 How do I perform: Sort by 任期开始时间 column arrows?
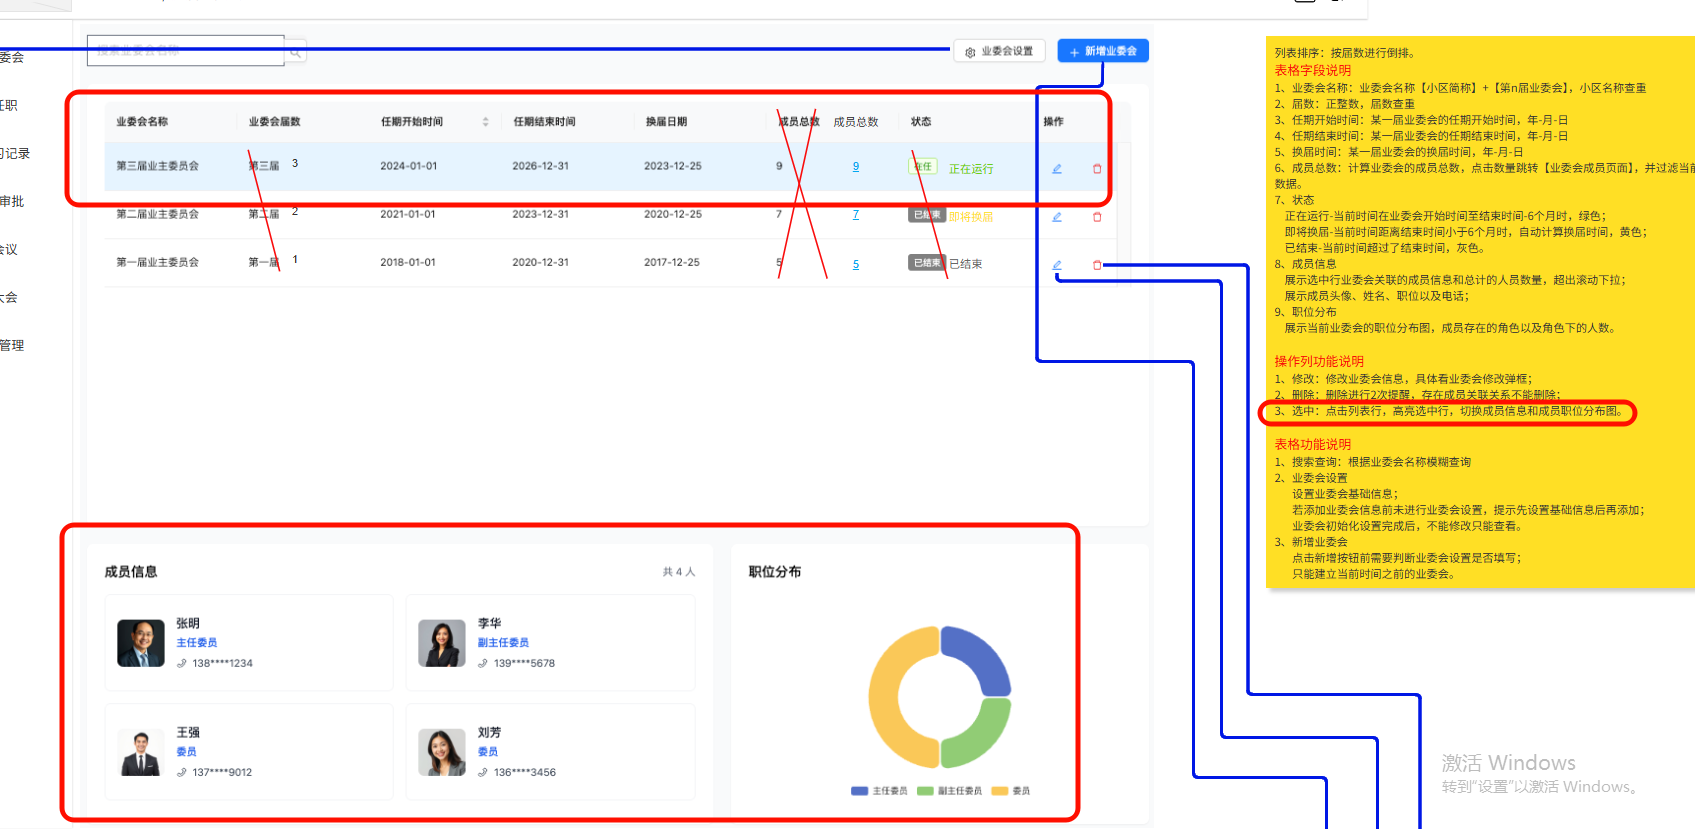point(486,122)
